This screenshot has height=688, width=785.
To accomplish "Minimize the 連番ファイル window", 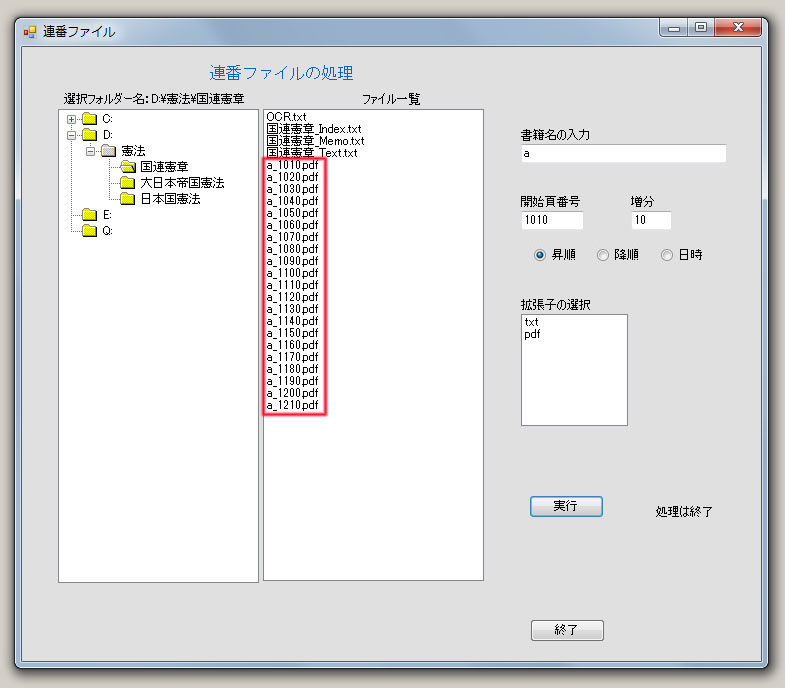I will tap(674, 28).
